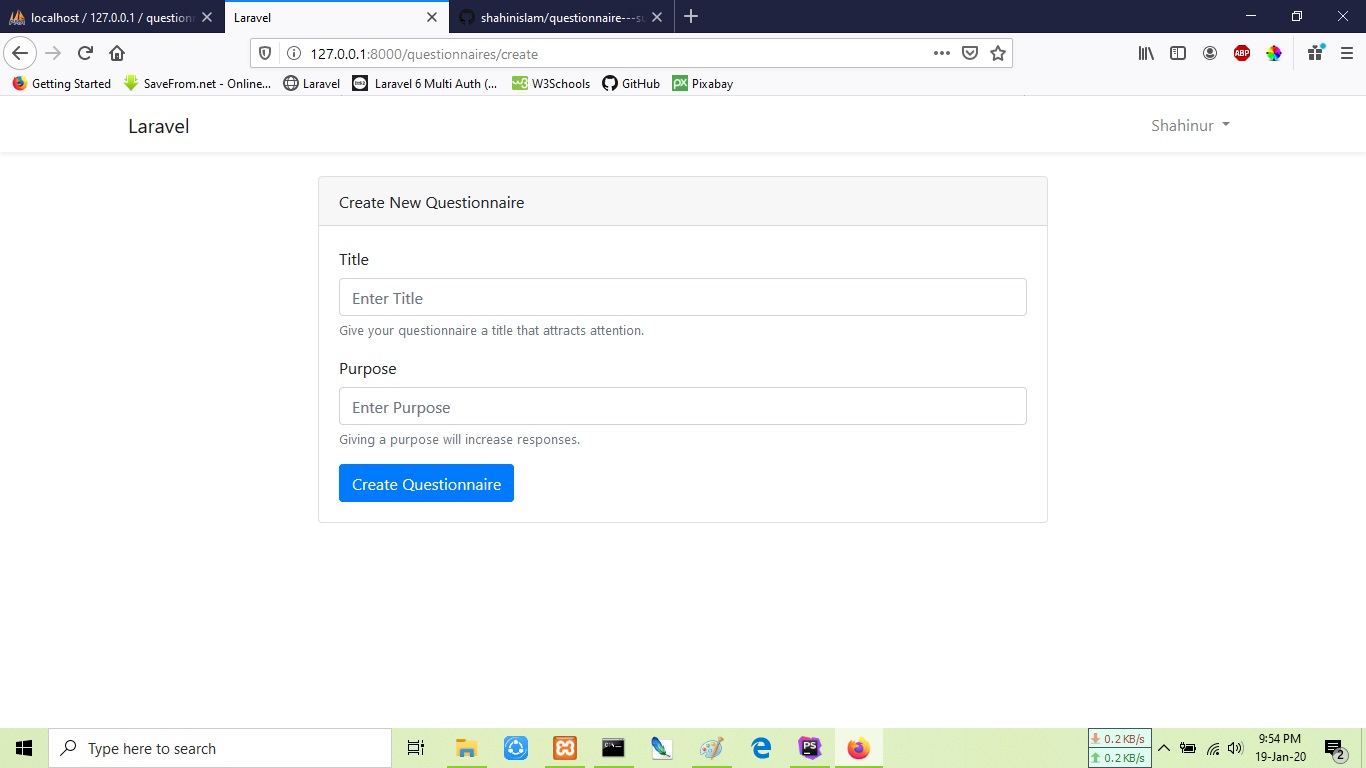Click the Adblock Plus extension icon
Screen dimensions: 1366x768
coord(1241,53)
